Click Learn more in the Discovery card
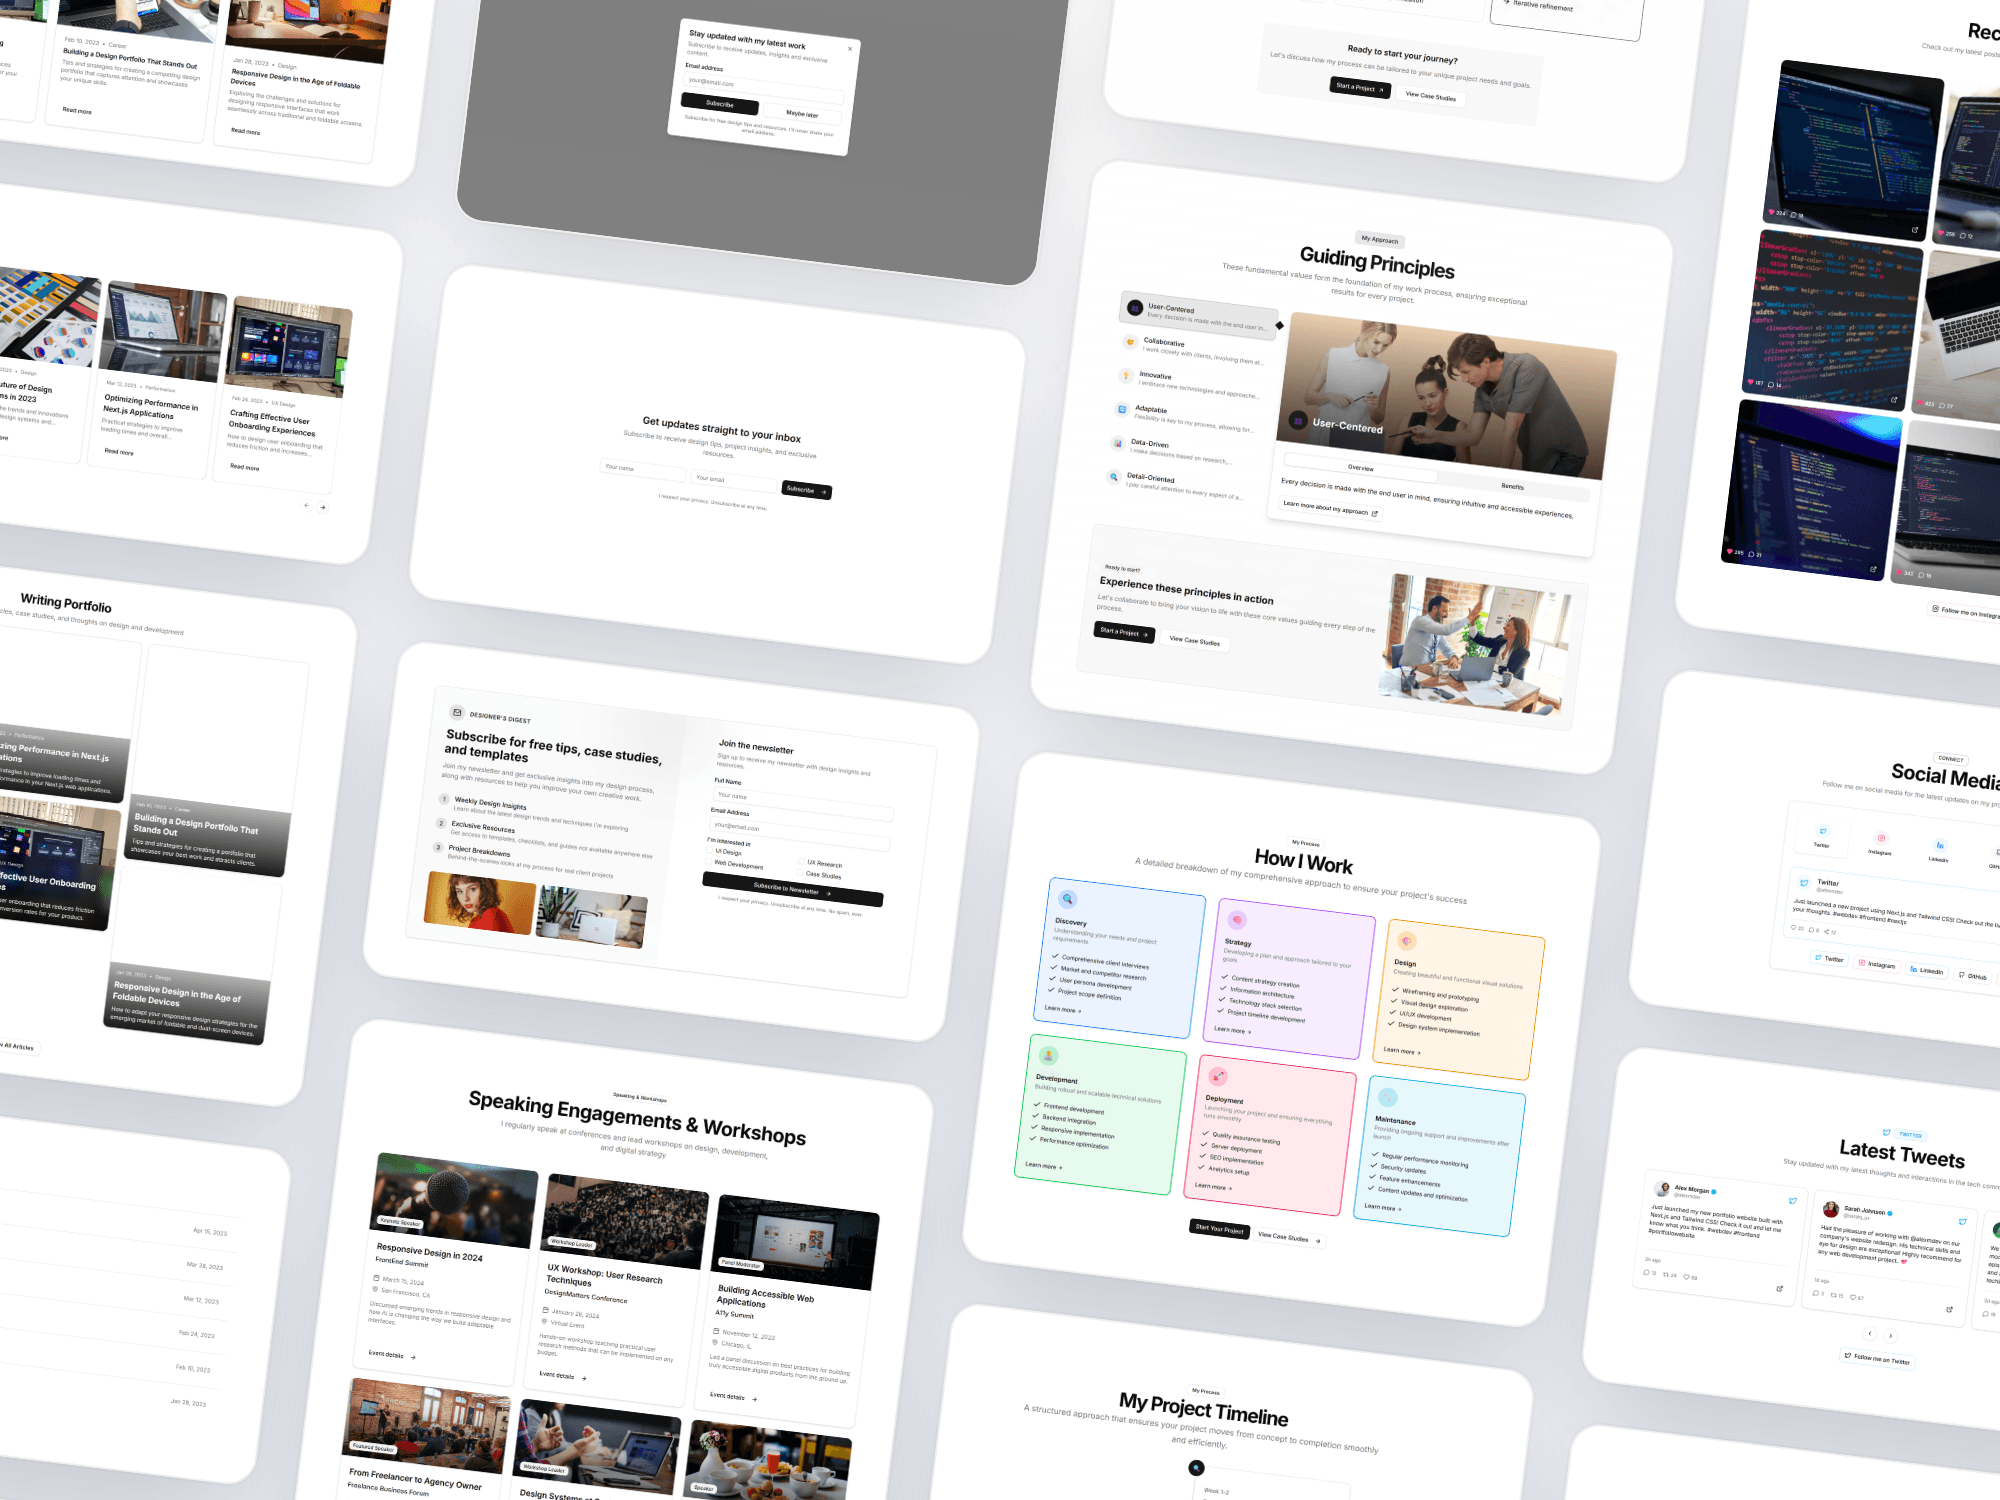 1062,1009
